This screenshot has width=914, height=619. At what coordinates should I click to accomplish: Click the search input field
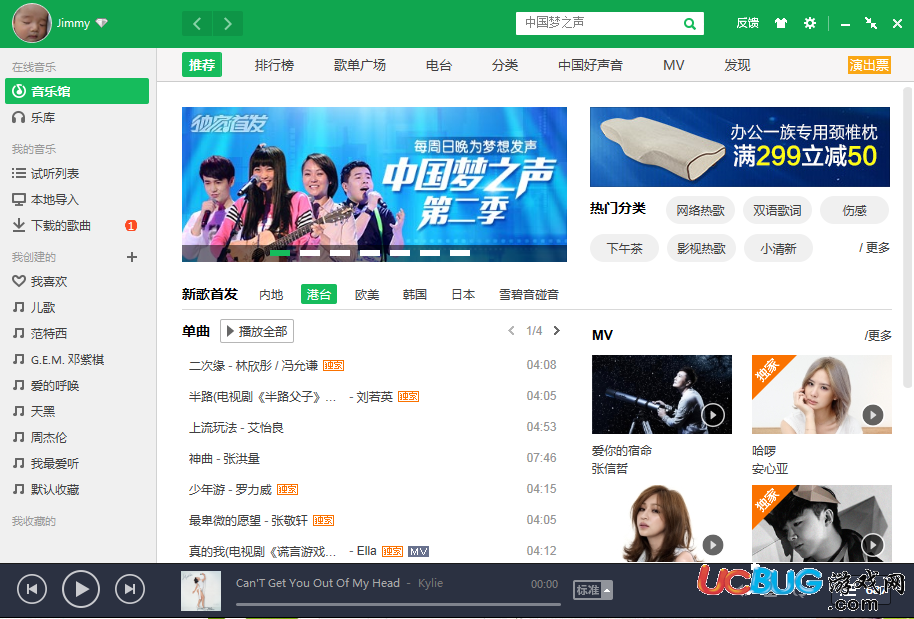coord(600,23)
